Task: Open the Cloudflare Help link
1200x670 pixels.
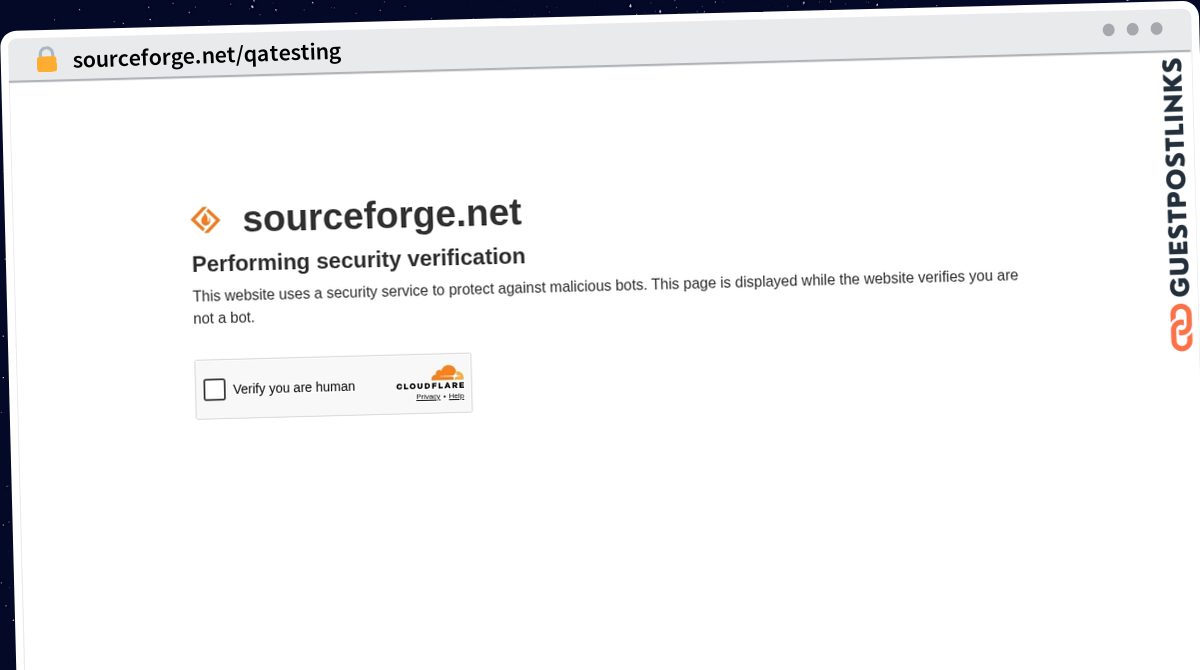Action: (456, 396)
